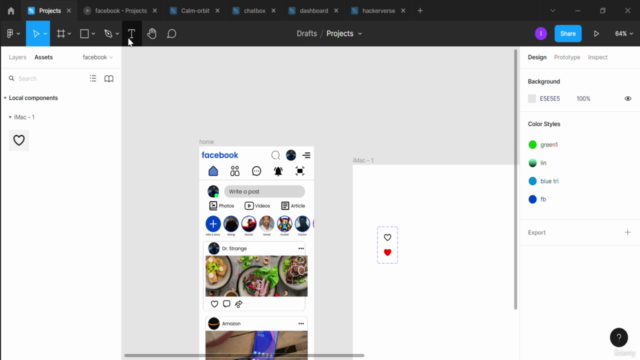
Task: Click the search icon in facebook frame
Action: (x=276, y=155)
